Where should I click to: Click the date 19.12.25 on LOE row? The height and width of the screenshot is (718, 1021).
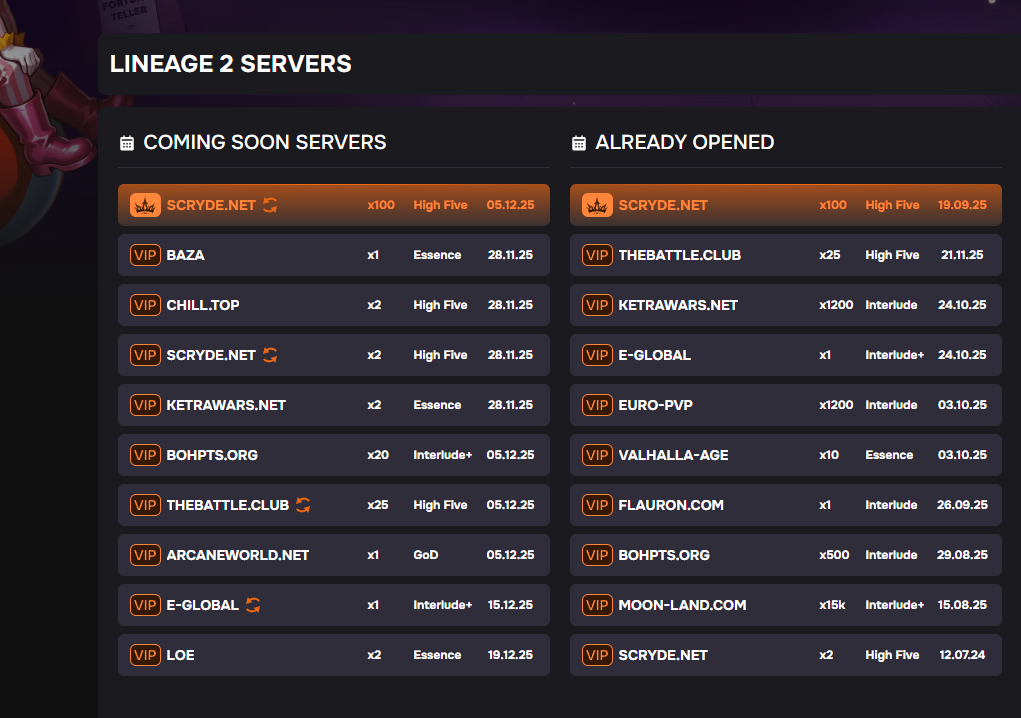510,655
